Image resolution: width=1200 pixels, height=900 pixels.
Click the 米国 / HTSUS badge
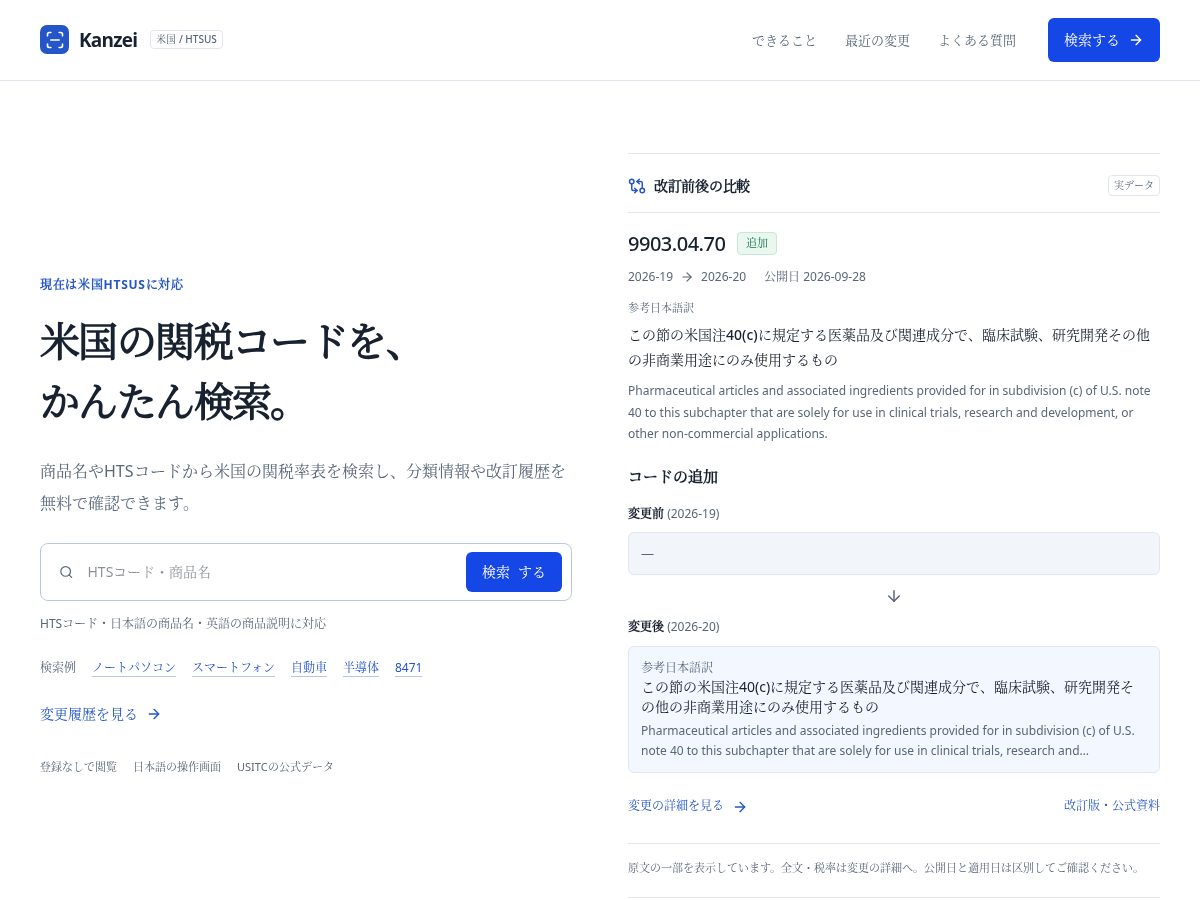pos(186,39)
